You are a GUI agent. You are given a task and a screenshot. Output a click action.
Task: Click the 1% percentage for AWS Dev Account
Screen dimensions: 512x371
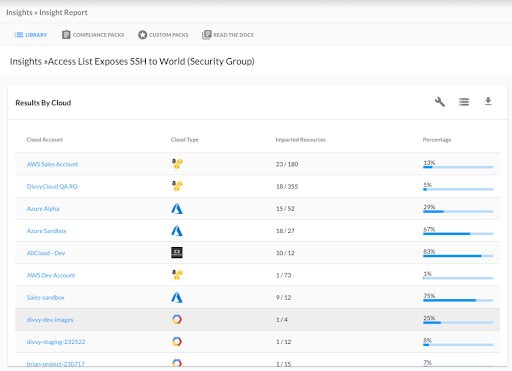pyautogui.click(x=427, y=274)
